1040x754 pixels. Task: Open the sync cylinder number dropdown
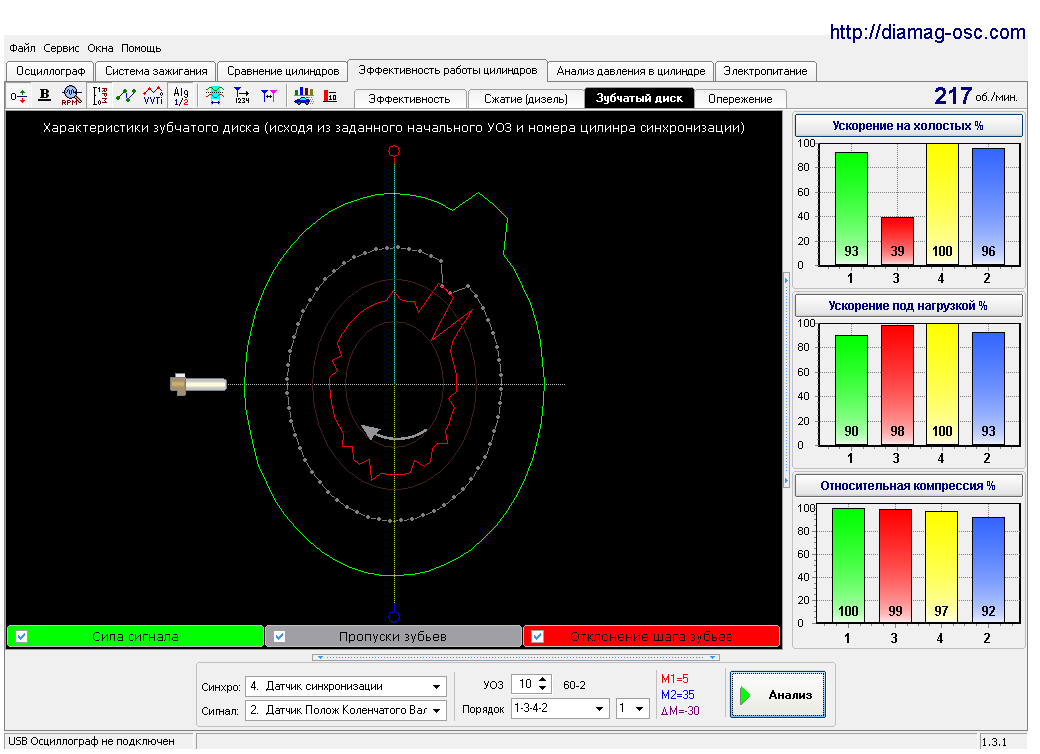[639, 709]
